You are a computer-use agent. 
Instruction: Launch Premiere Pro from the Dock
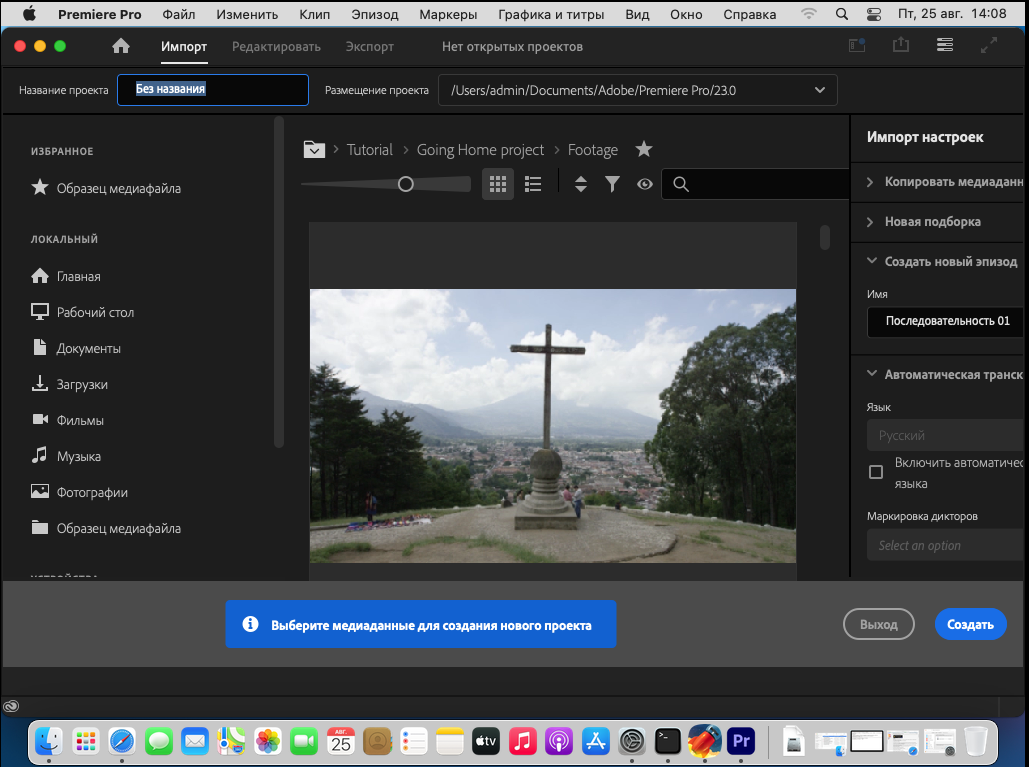741,741
